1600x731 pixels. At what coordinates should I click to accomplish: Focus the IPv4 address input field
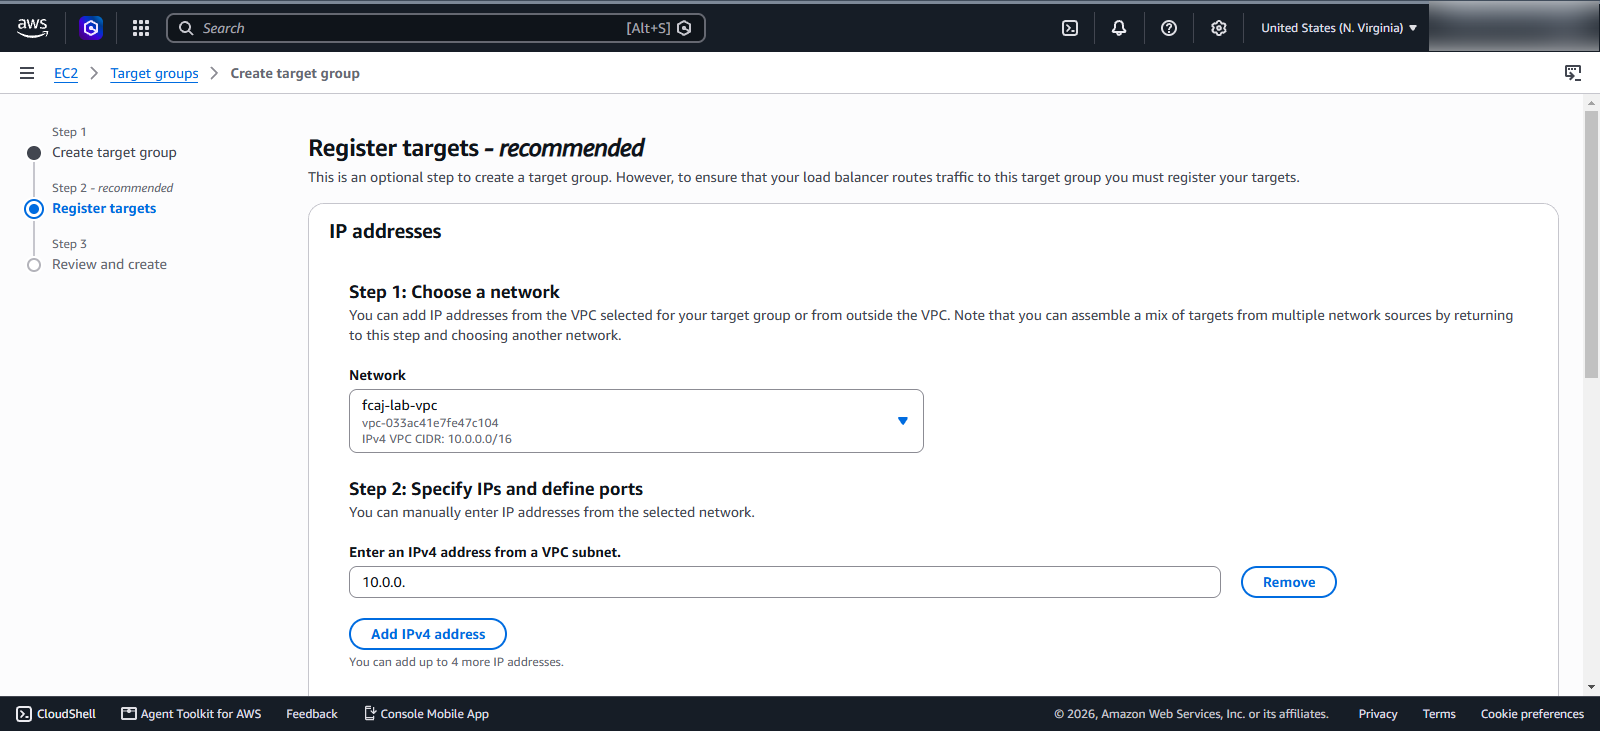[x=785, y=582]
